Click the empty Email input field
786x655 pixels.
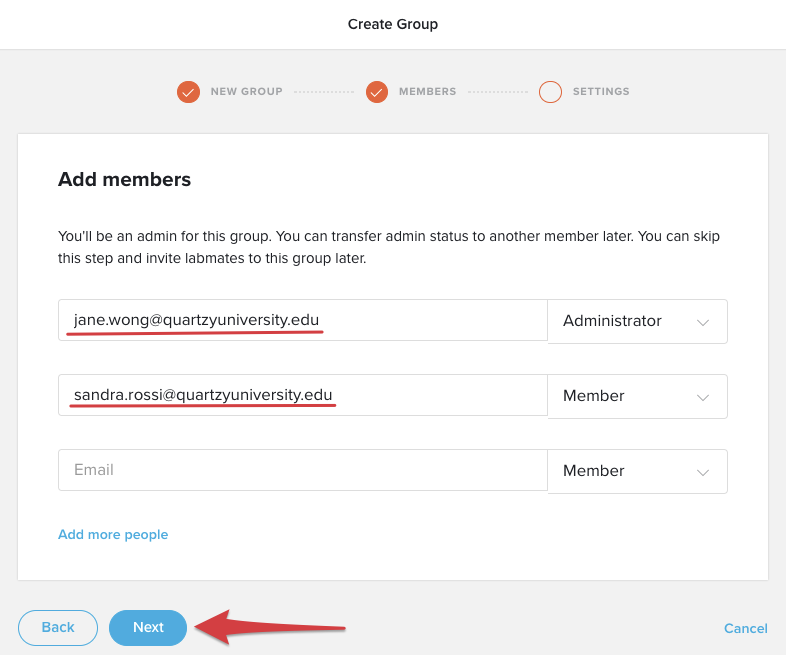click(x=303, y=470)
